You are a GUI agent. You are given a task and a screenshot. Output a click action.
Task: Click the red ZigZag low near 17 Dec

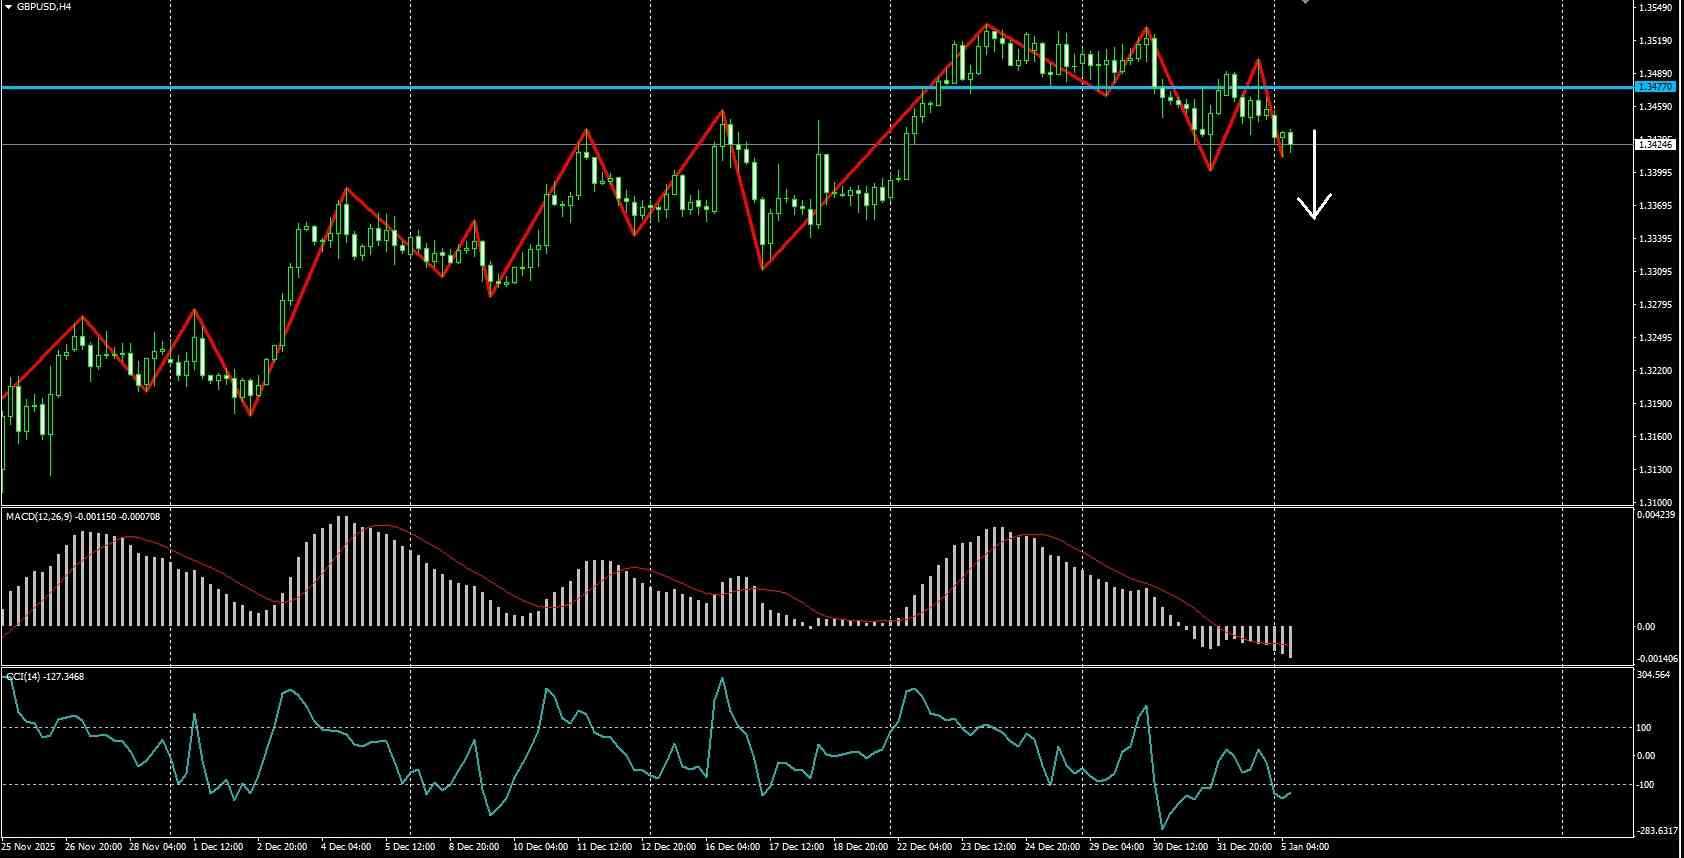pos(763,268)
